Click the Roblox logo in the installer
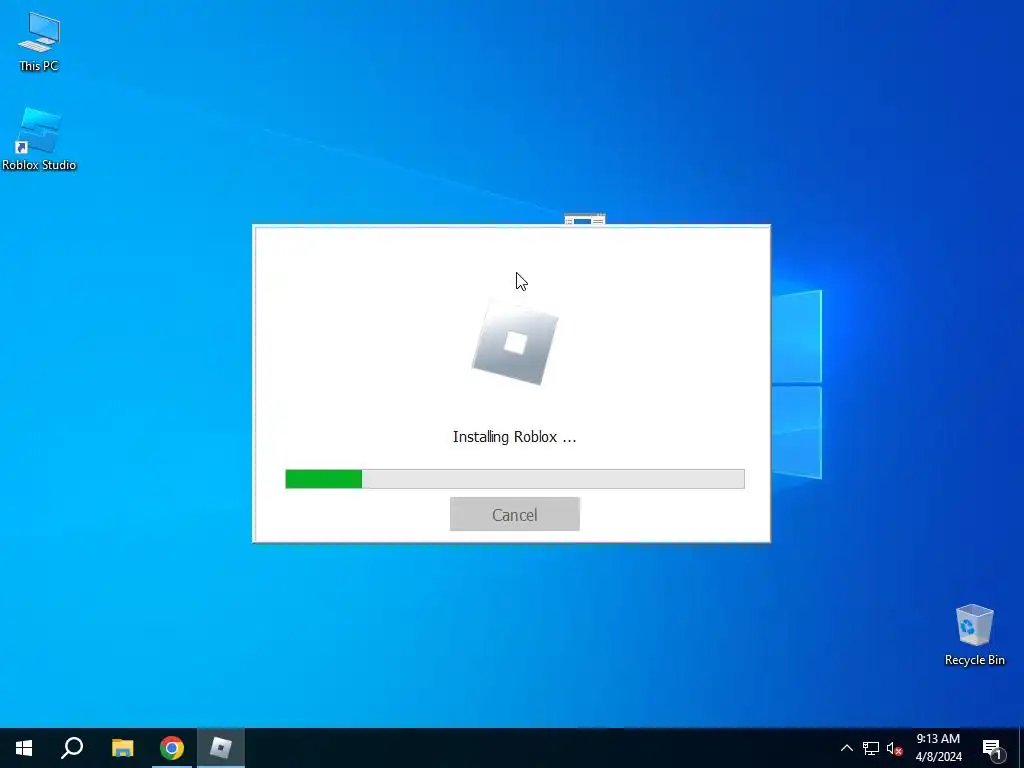 (x=515, y=343)
